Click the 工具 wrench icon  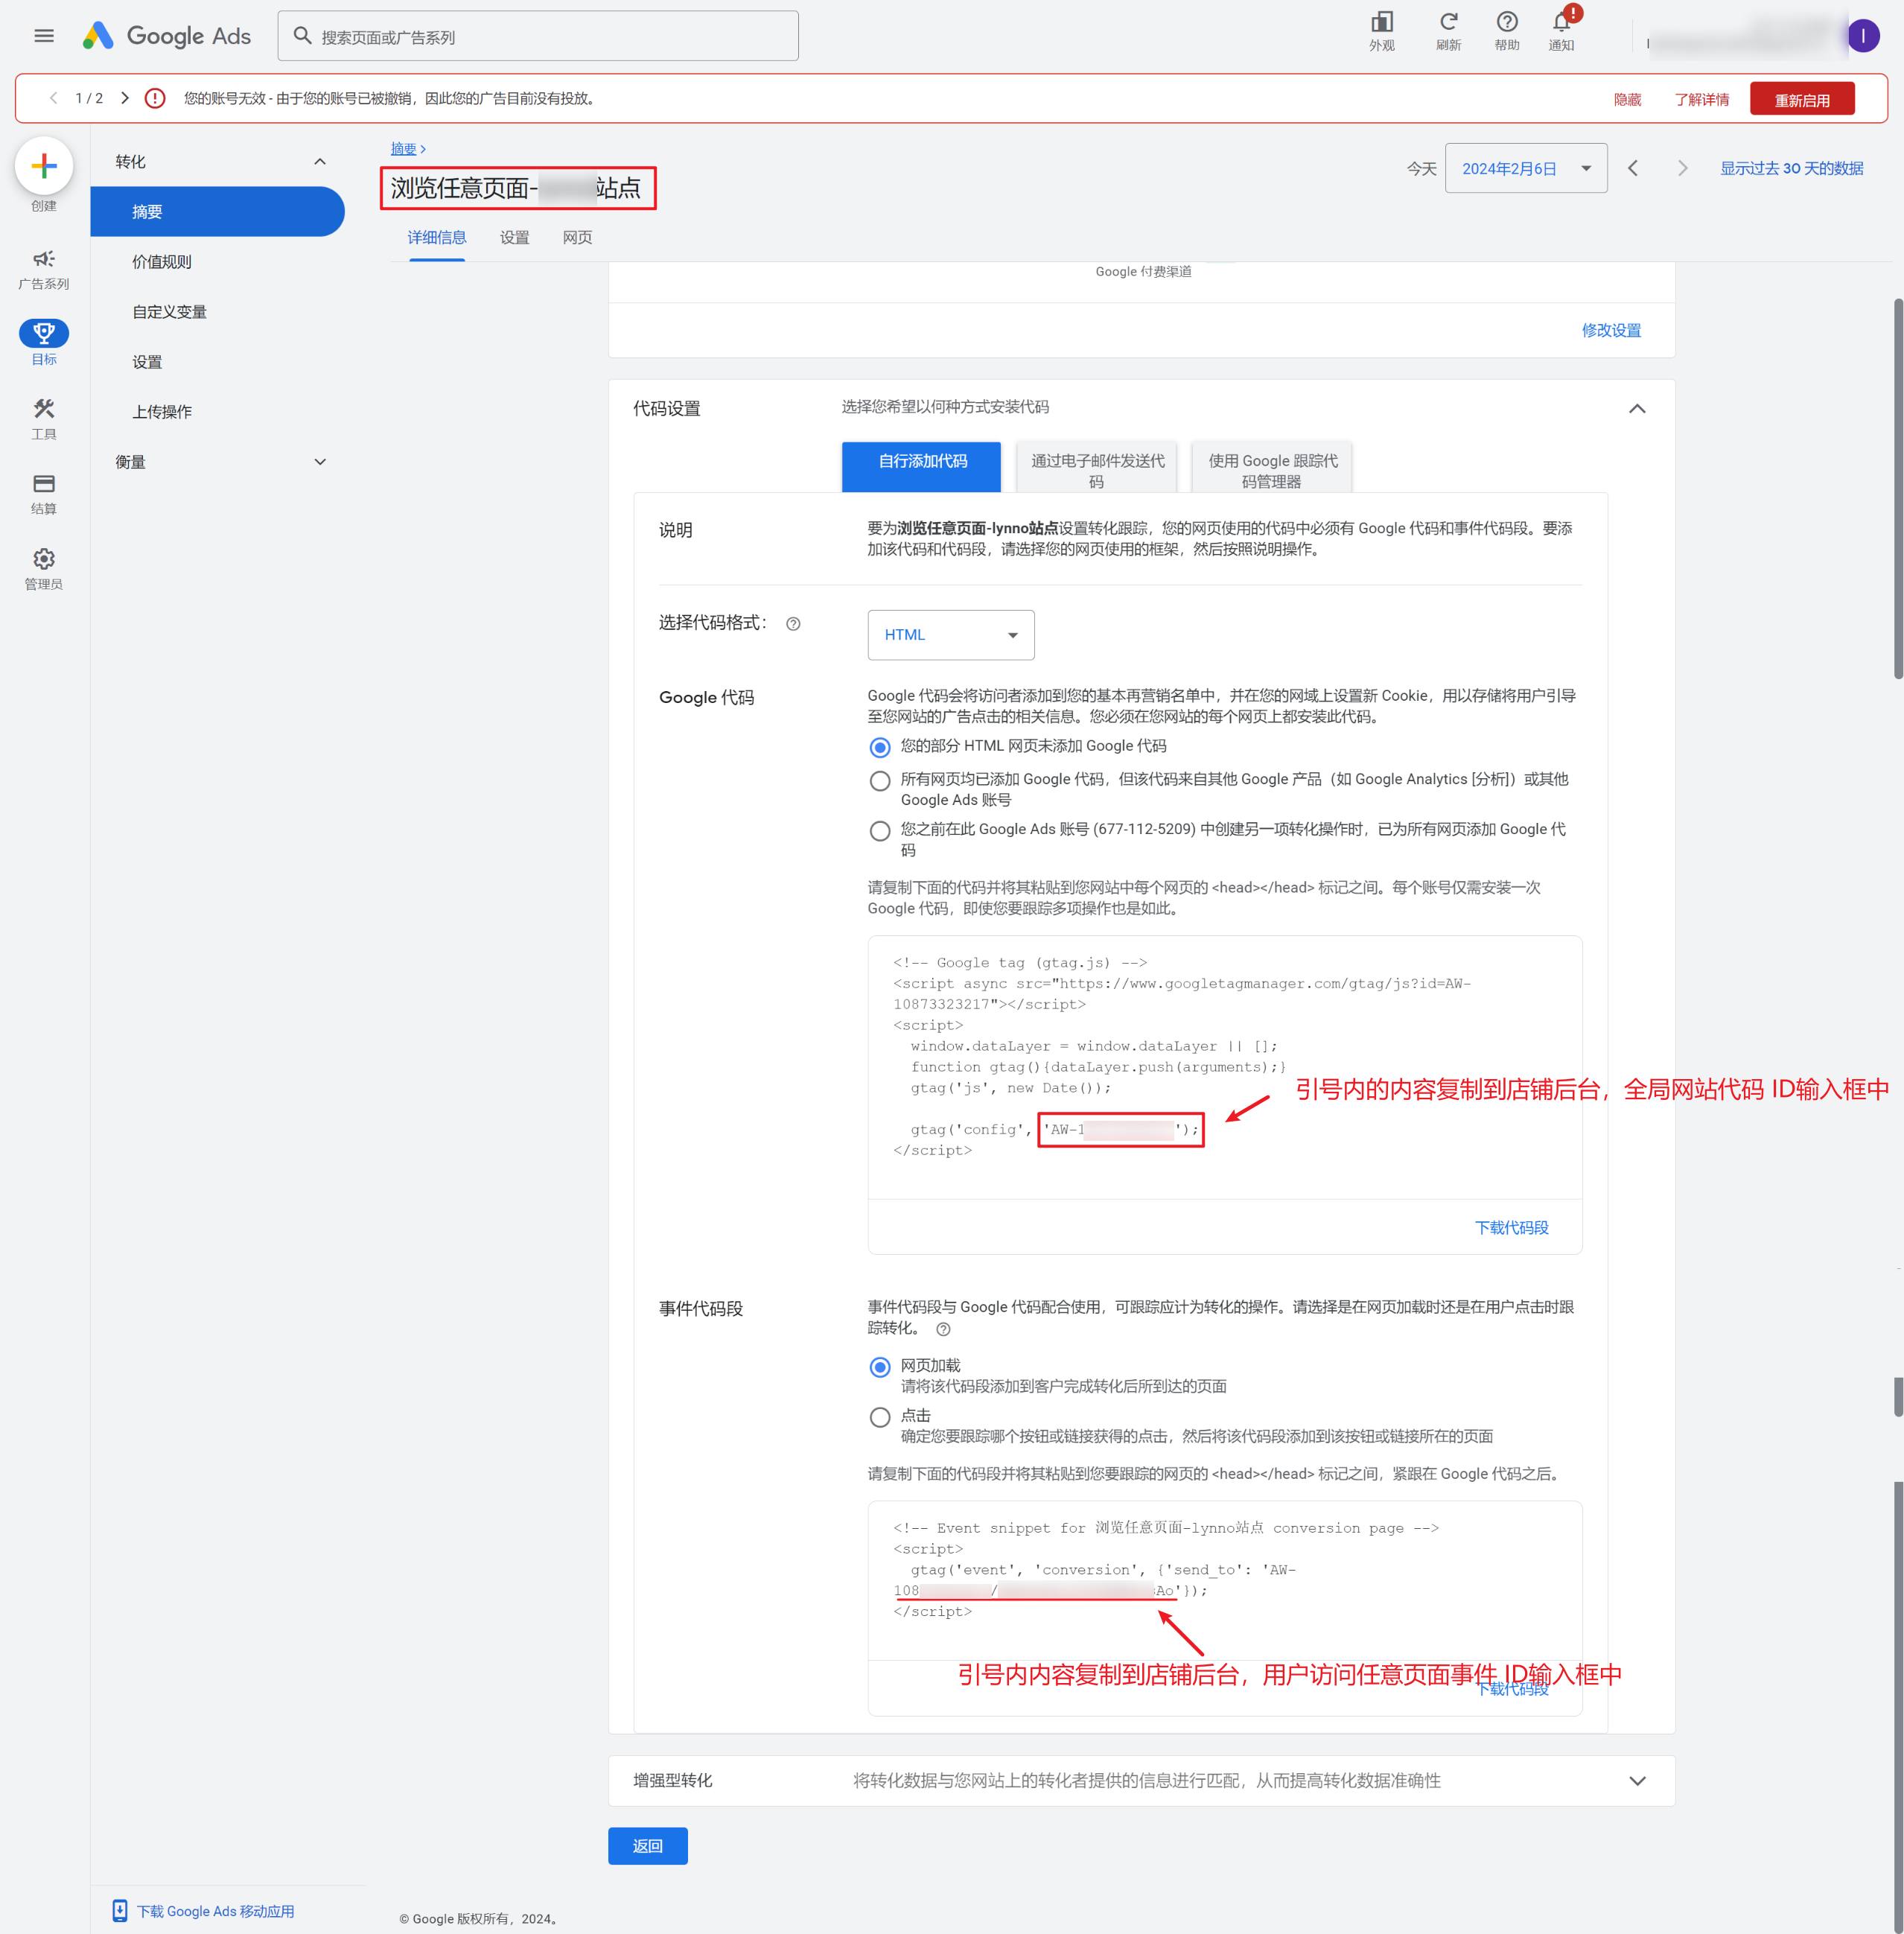coord(44,409)
